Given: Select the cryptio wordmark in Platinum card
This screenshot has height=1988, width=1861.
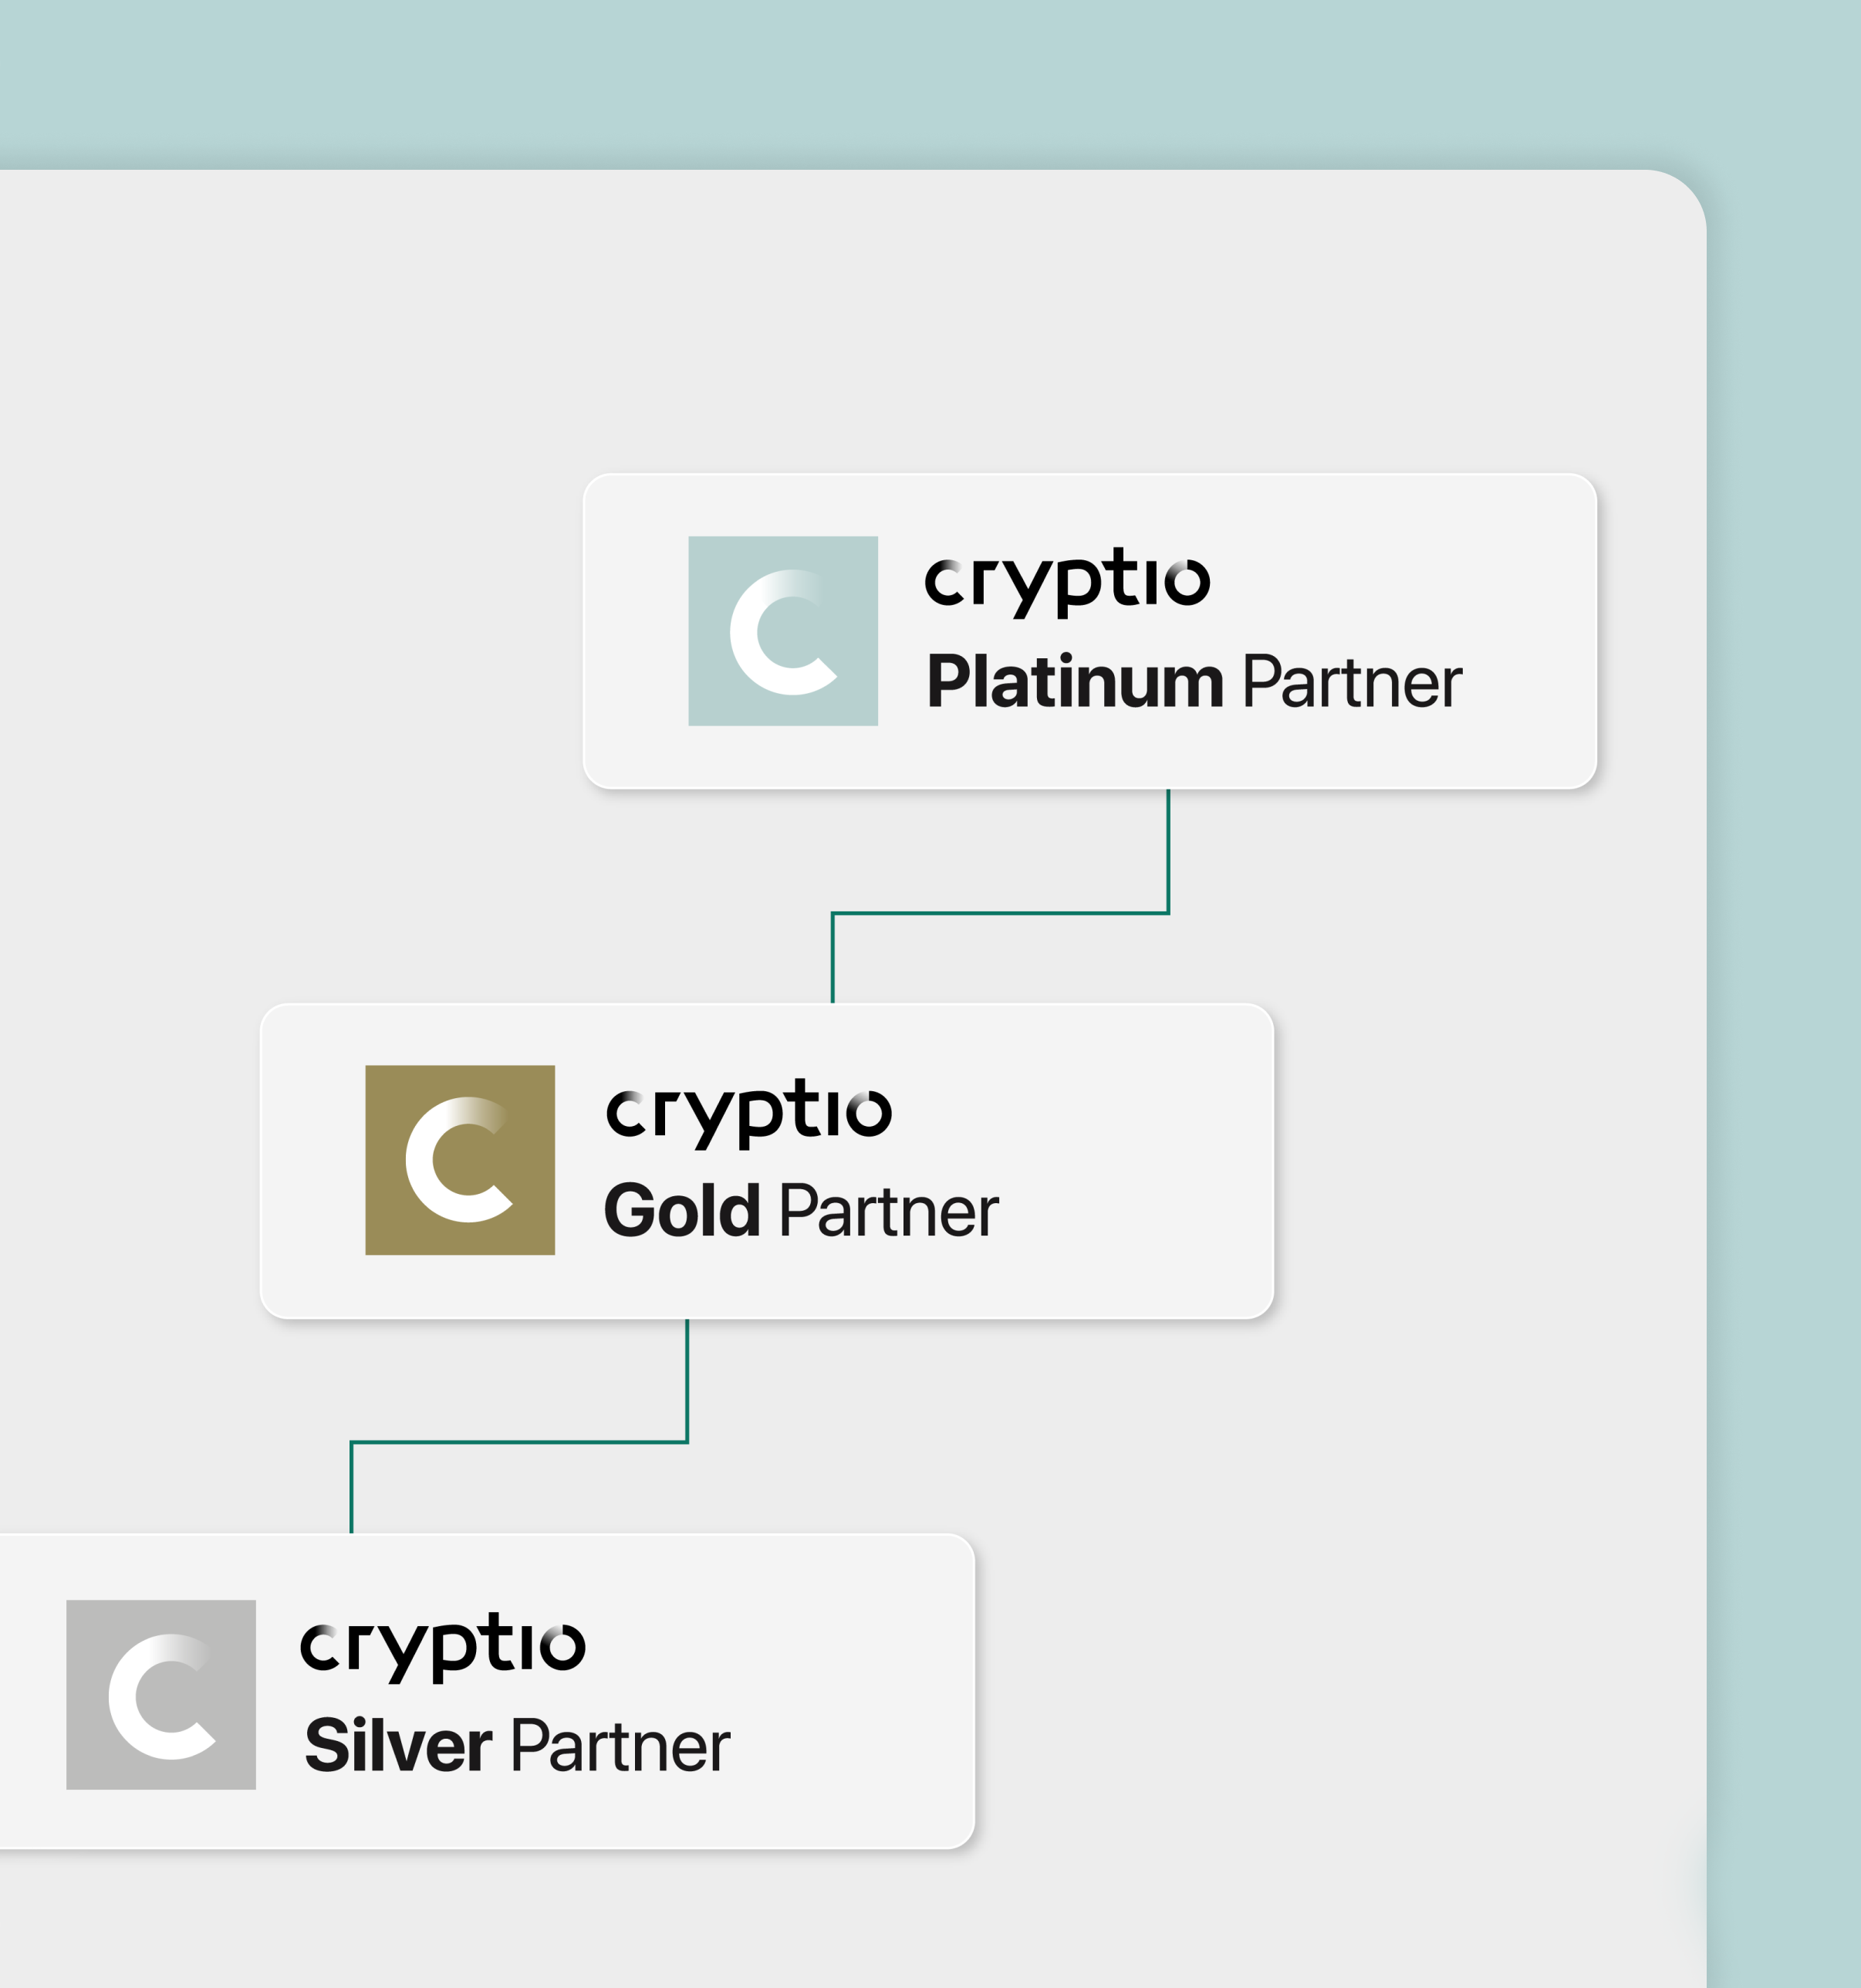Looking at the screenshot, I should [1067, 583].
